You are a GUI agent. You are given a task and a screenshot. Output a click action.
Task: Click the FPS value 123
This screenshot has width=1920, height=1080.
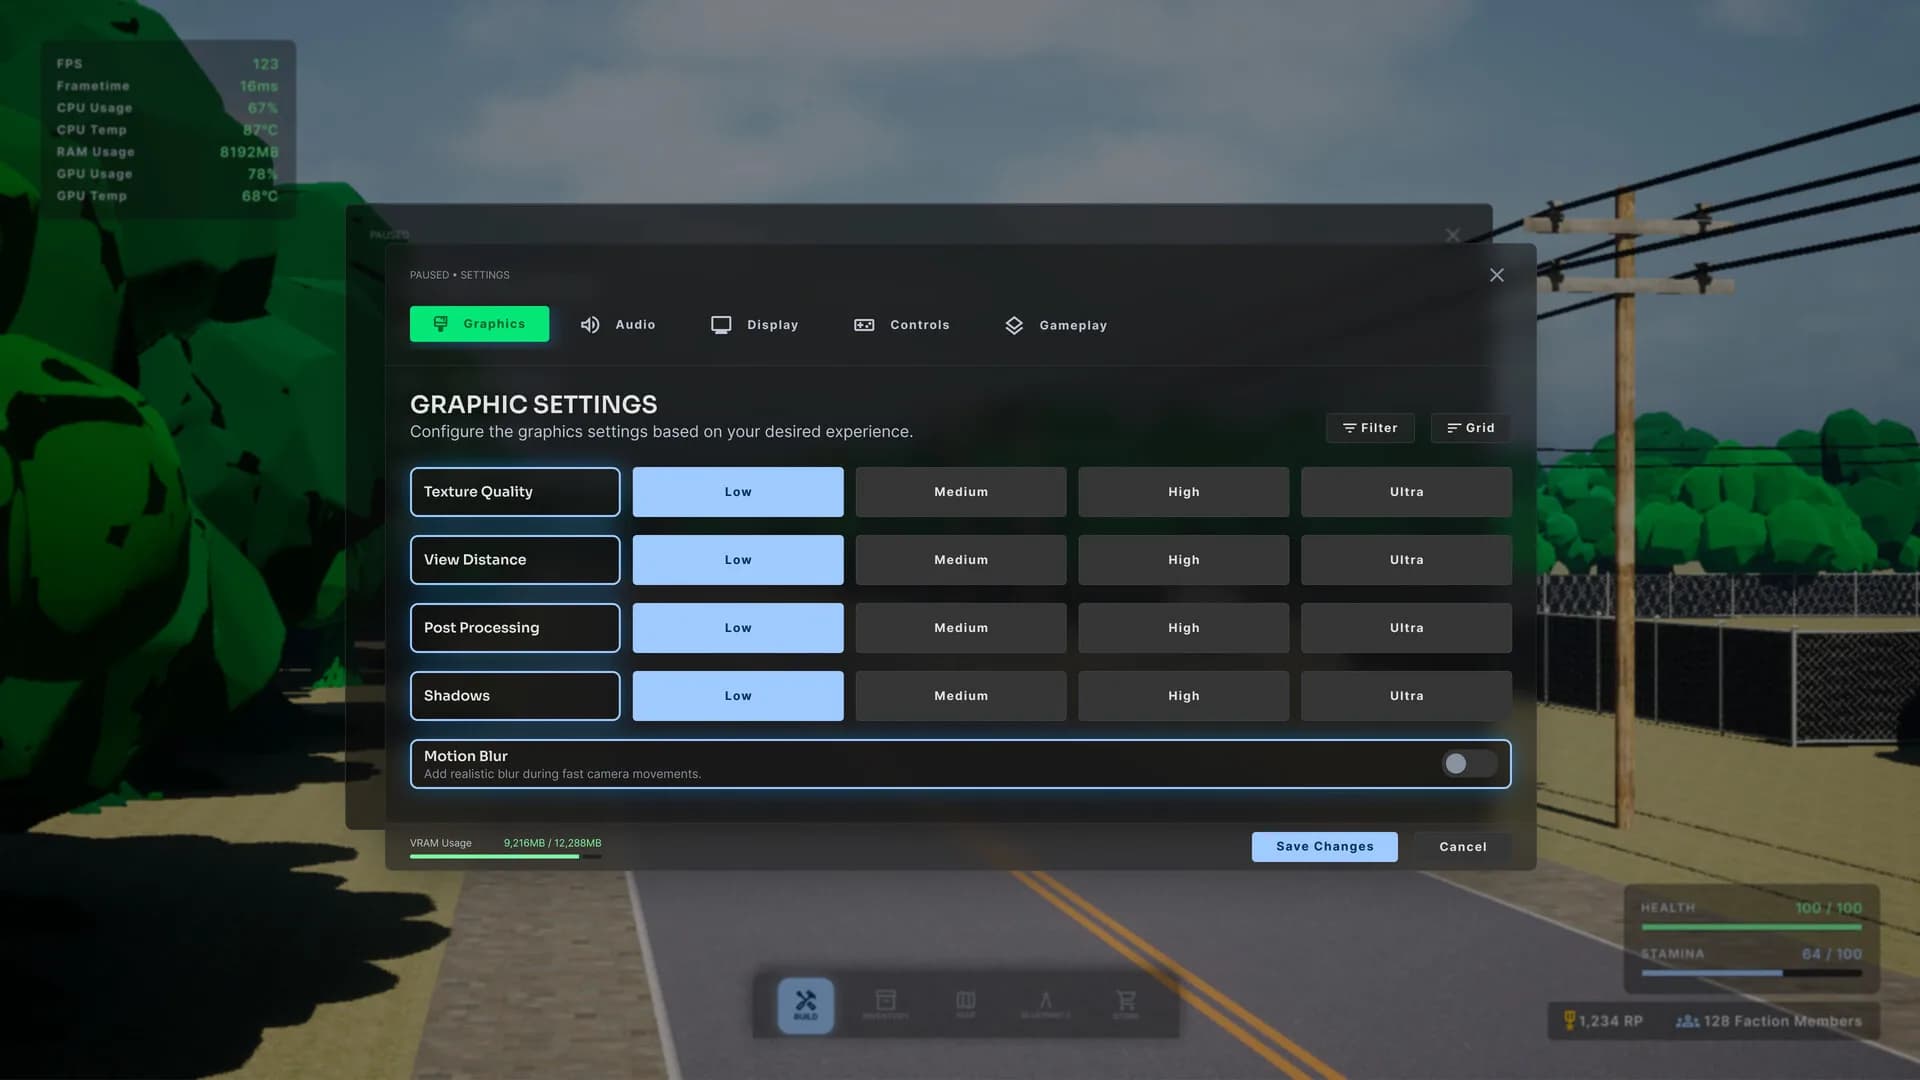click(265, 64)
